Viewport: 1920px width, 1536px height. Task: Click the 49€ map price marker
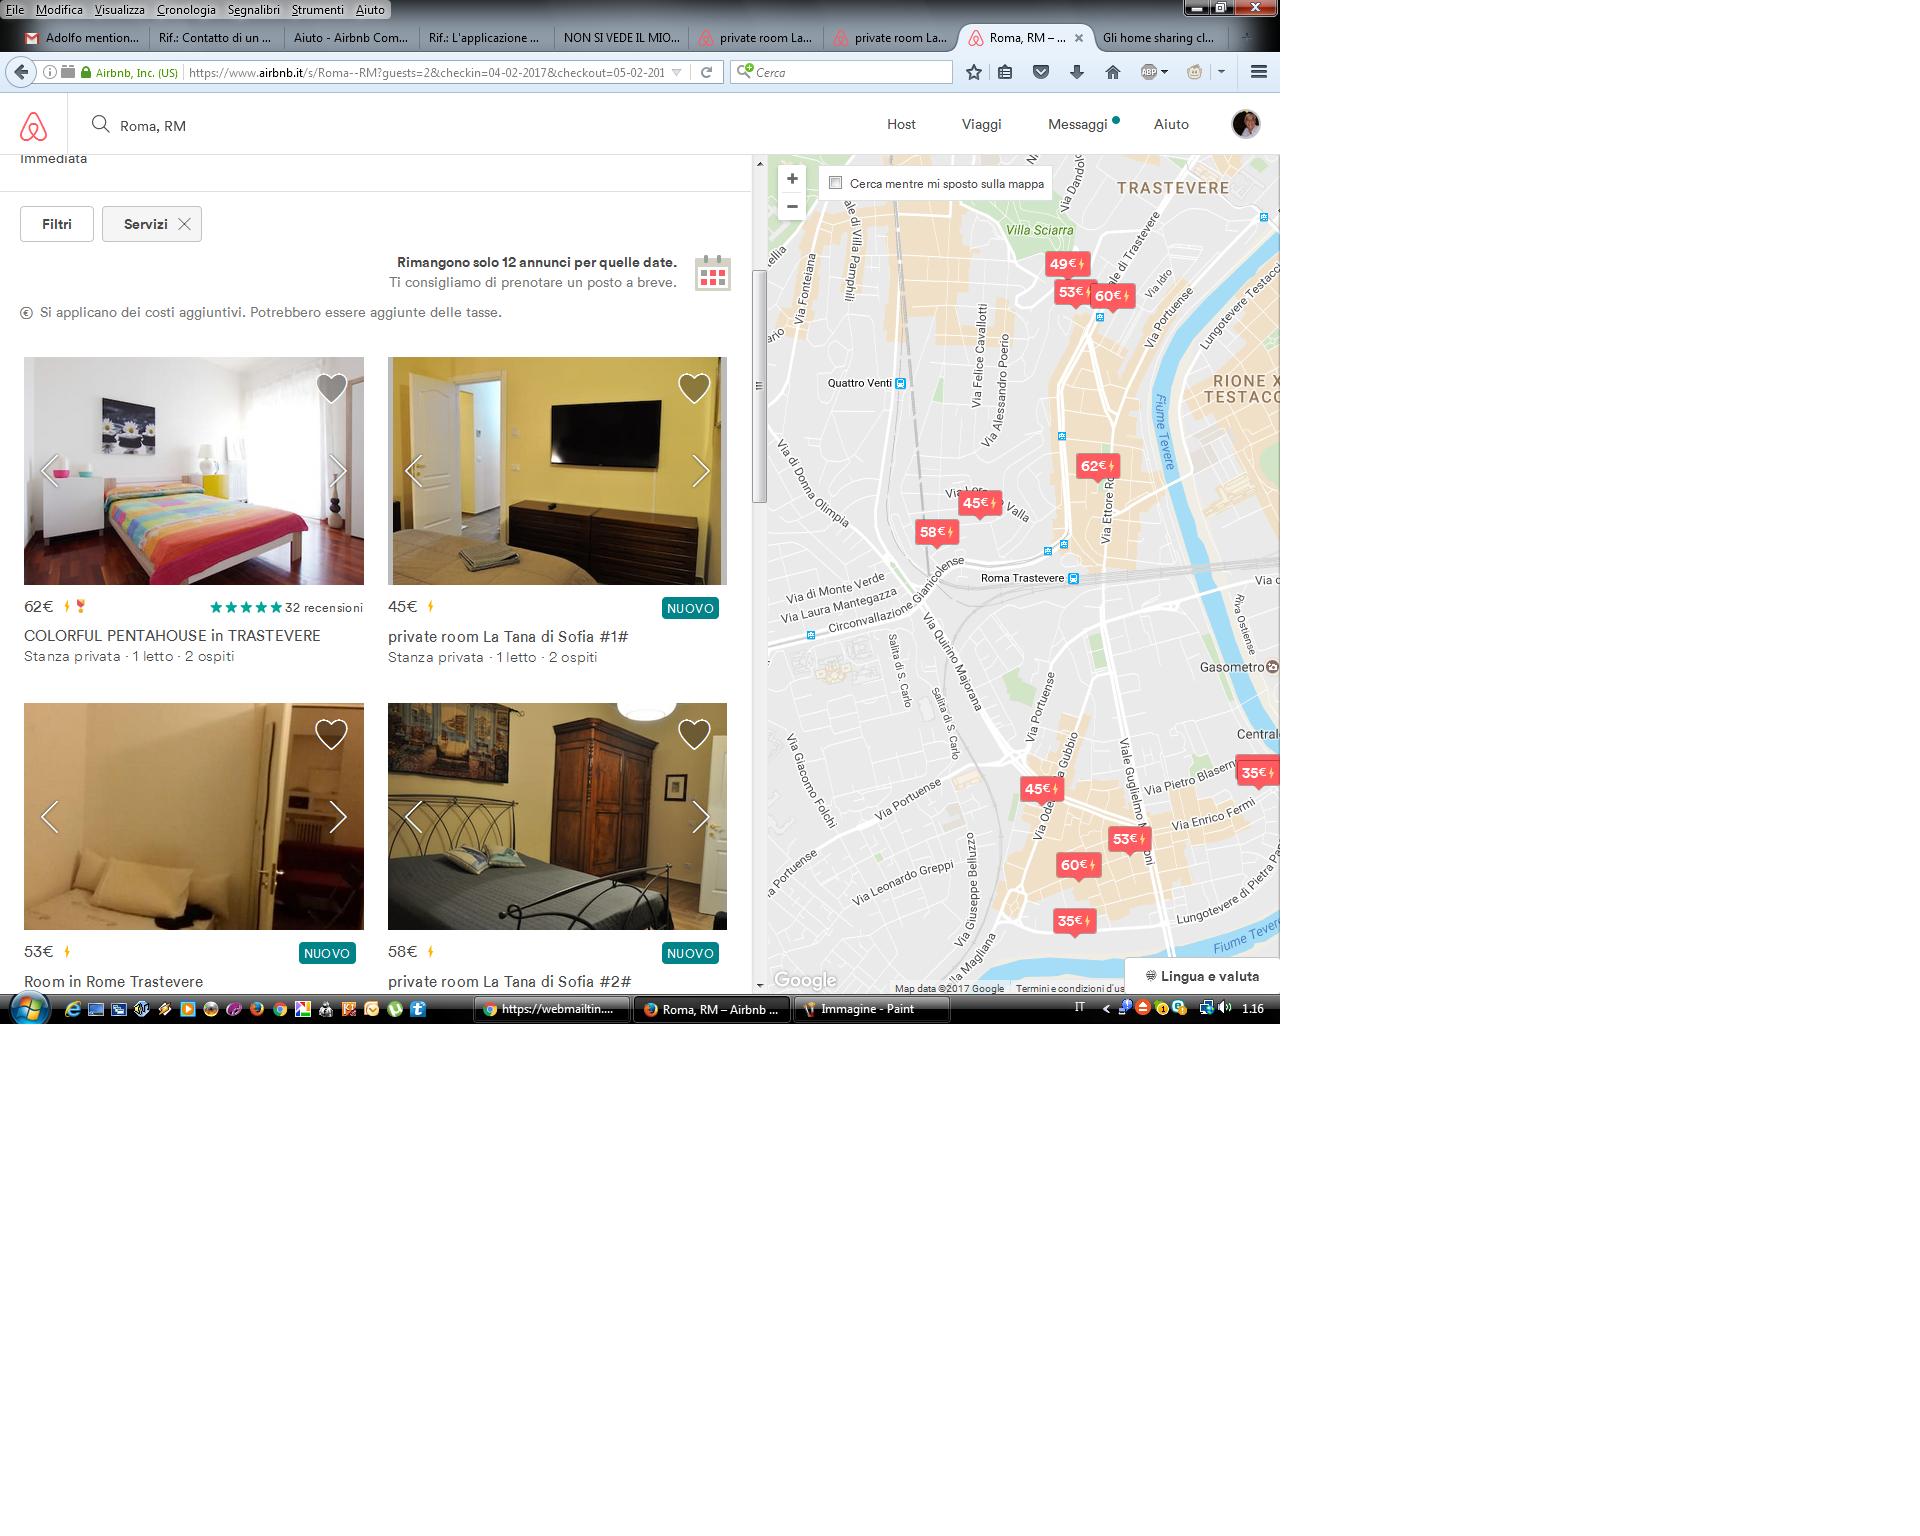(1066, 265)
